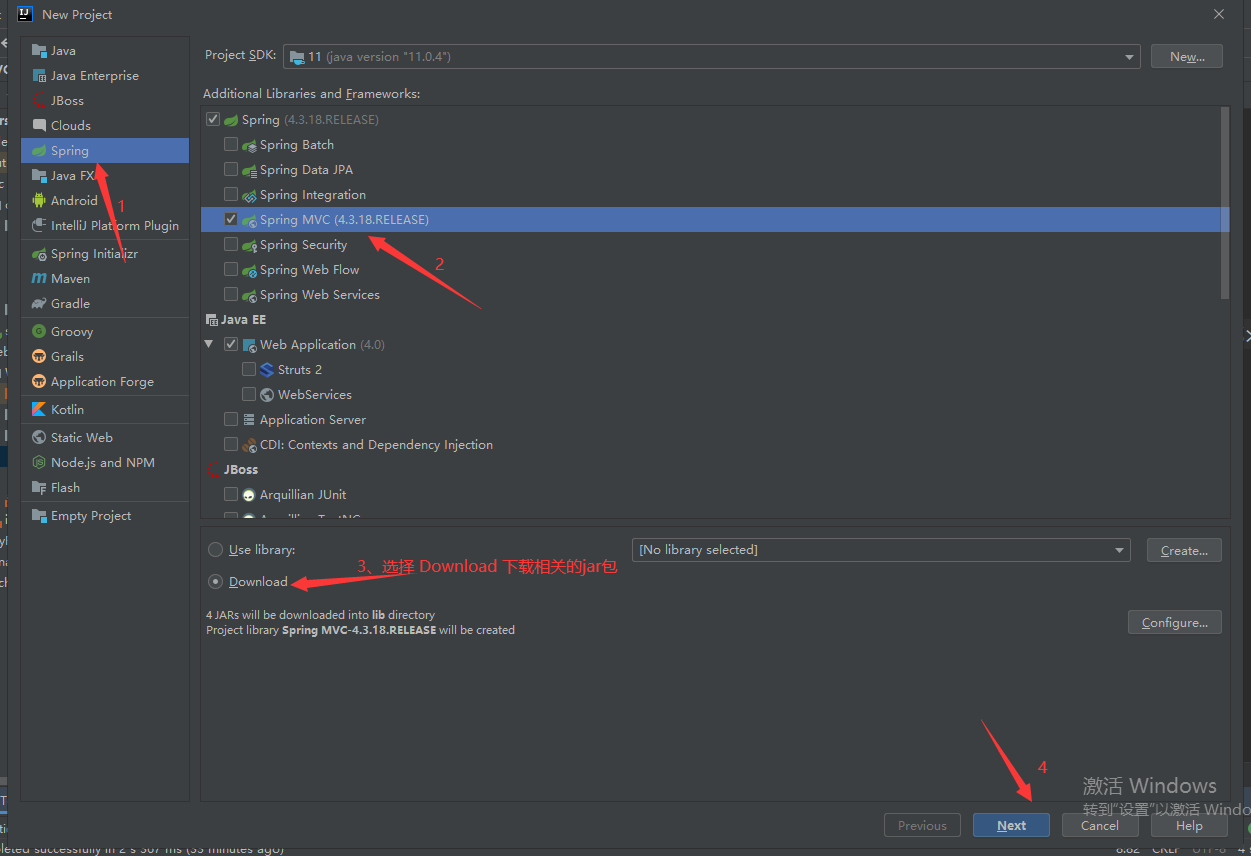The image size is (1251, 856).
Task: Choose Java Enterprise project type
Action: coord(105,76)
